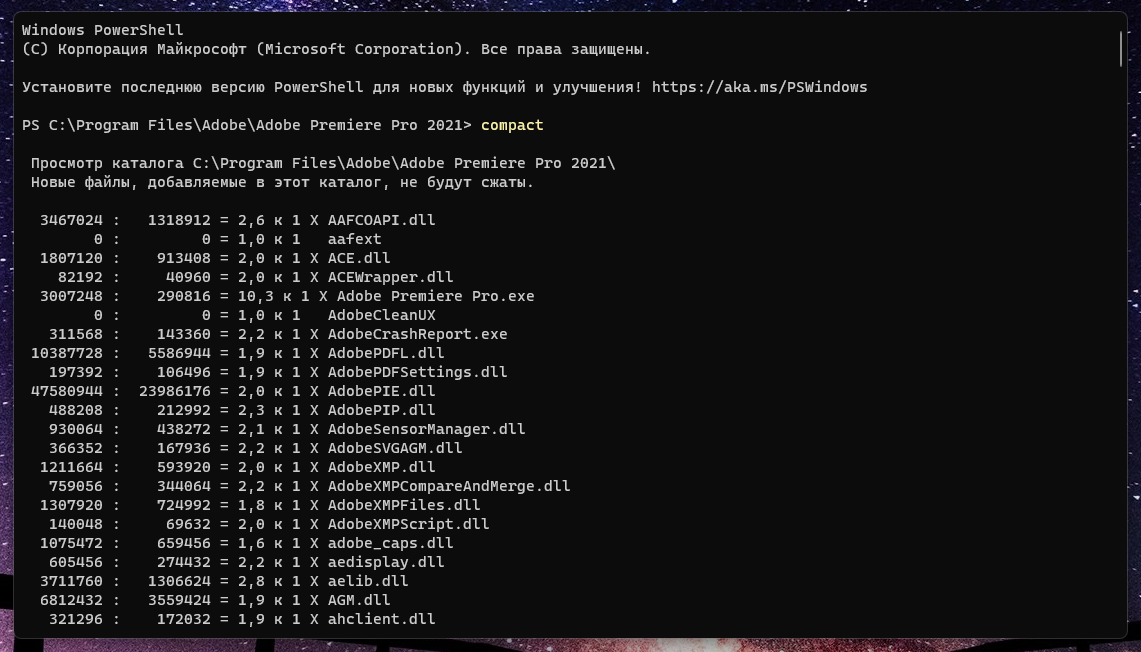Click the size value 3711760
Viewport: 1141px width, 652px height.
pyautogui.click(x=71, y=579)
